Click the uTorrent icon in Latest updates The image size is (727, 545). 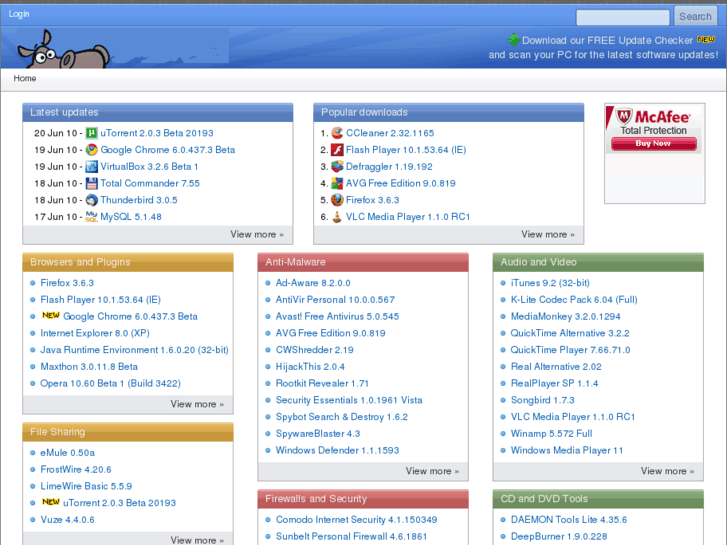[x=92, y=133]
